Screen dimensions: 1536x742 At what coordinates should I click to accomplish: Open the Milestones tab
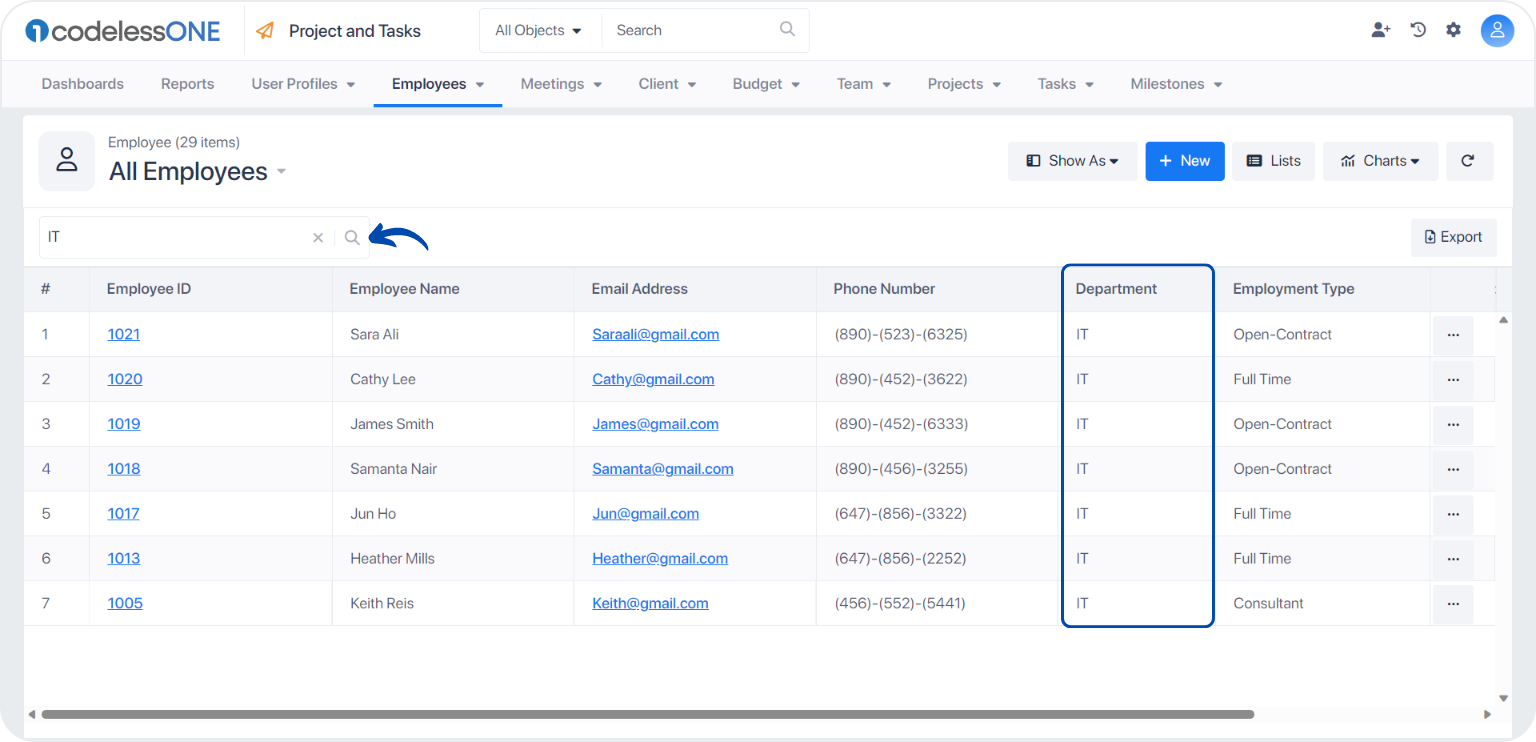pos(1176,84)
